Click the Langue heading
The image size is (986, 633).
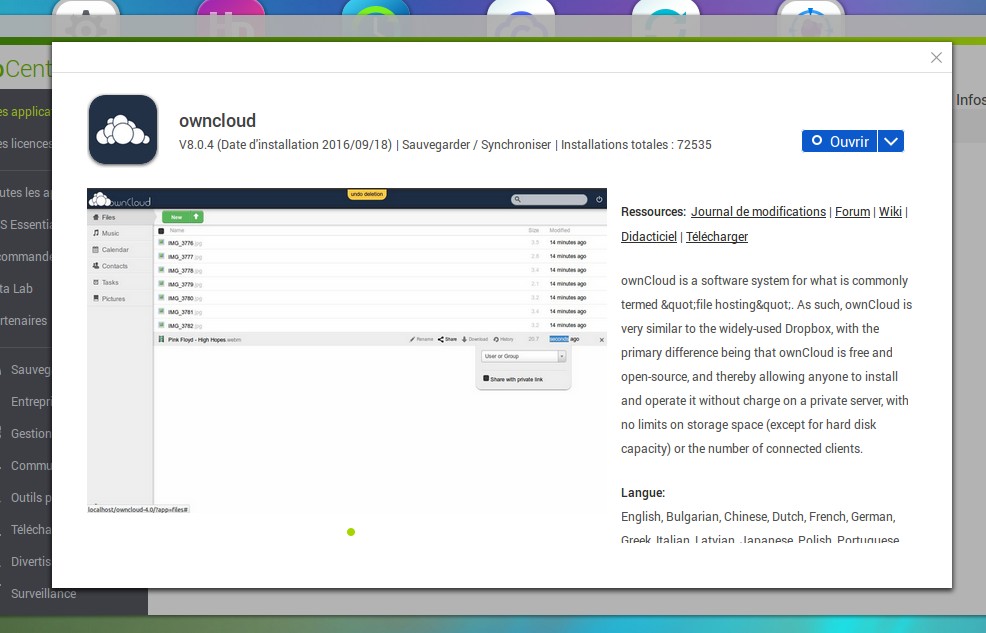point(643,493)
